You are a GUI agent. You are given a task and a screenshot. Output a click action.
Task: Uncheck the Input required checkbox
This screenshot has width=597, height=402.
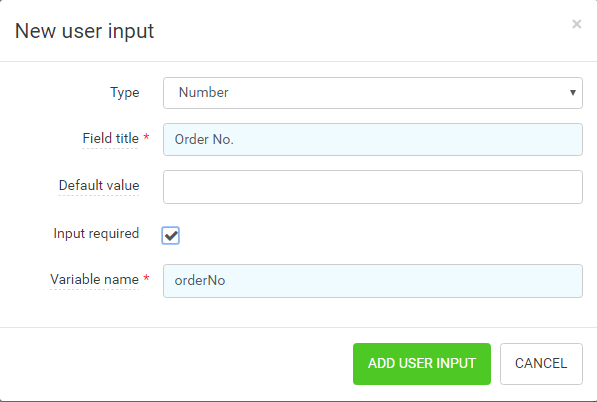(170, 235)
